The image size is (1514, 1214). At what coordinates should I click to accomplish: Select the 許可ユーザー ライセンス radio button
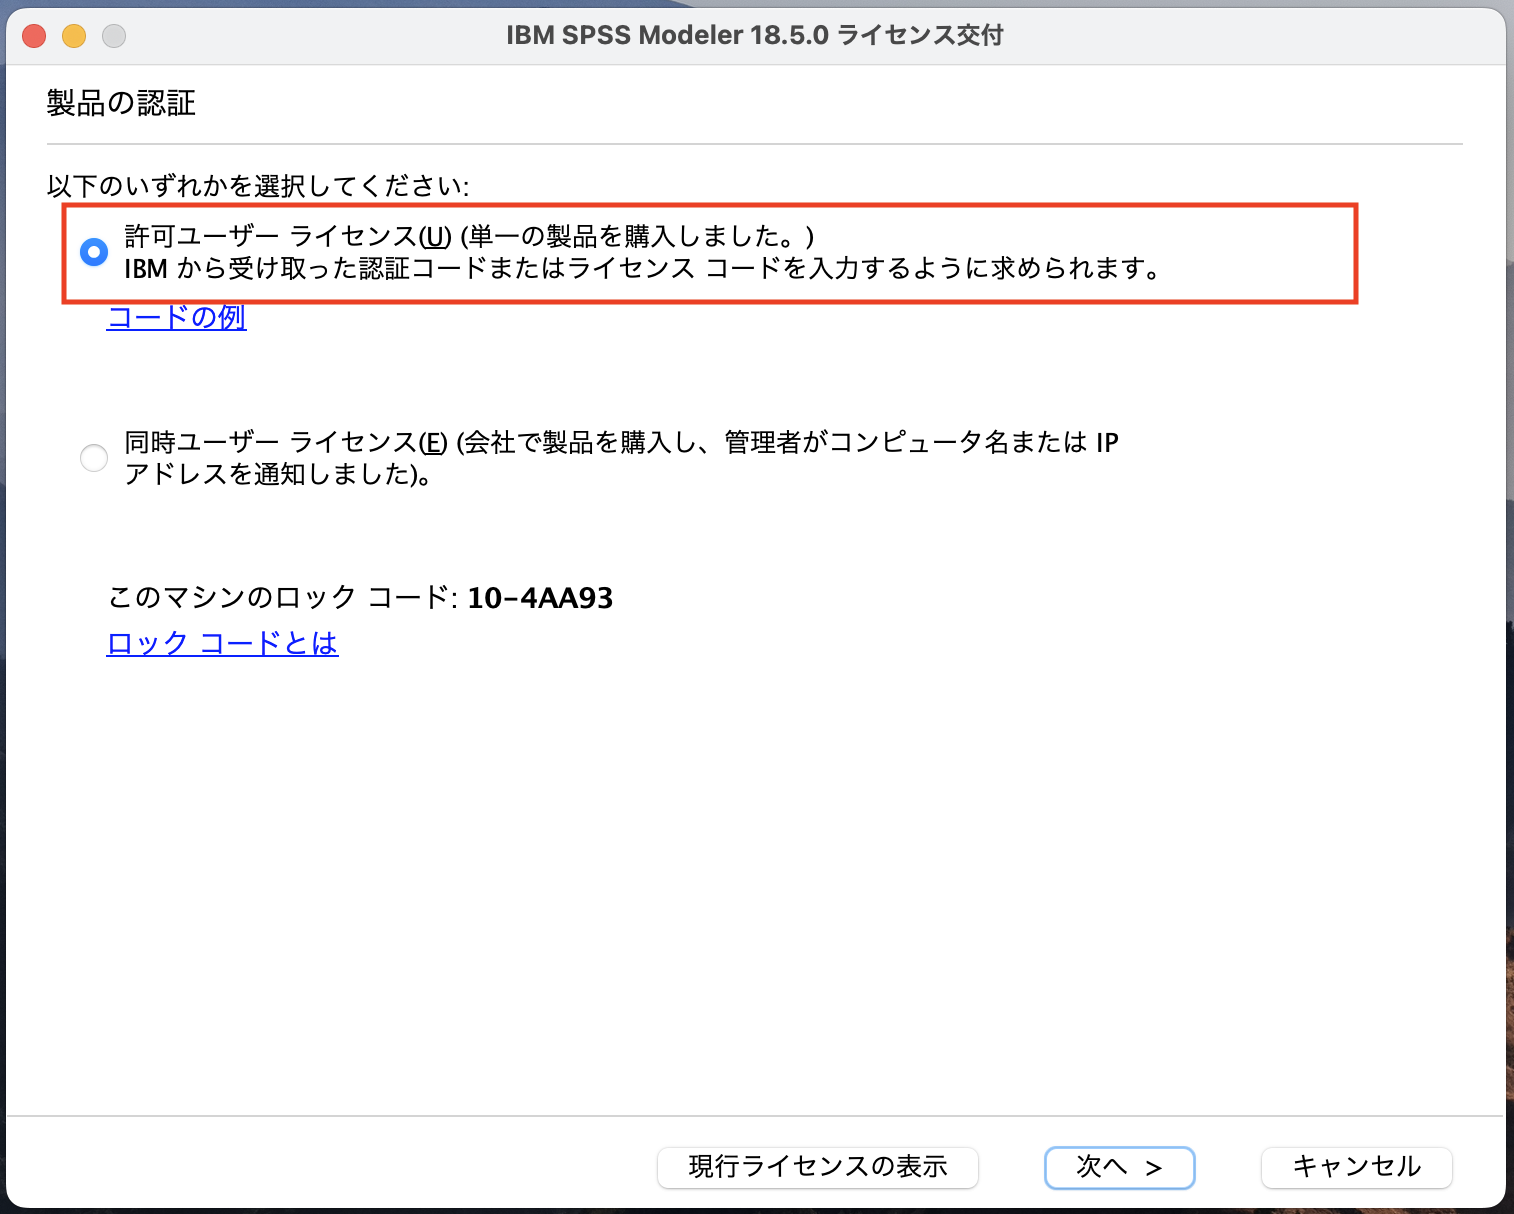(x=94, y=252)
